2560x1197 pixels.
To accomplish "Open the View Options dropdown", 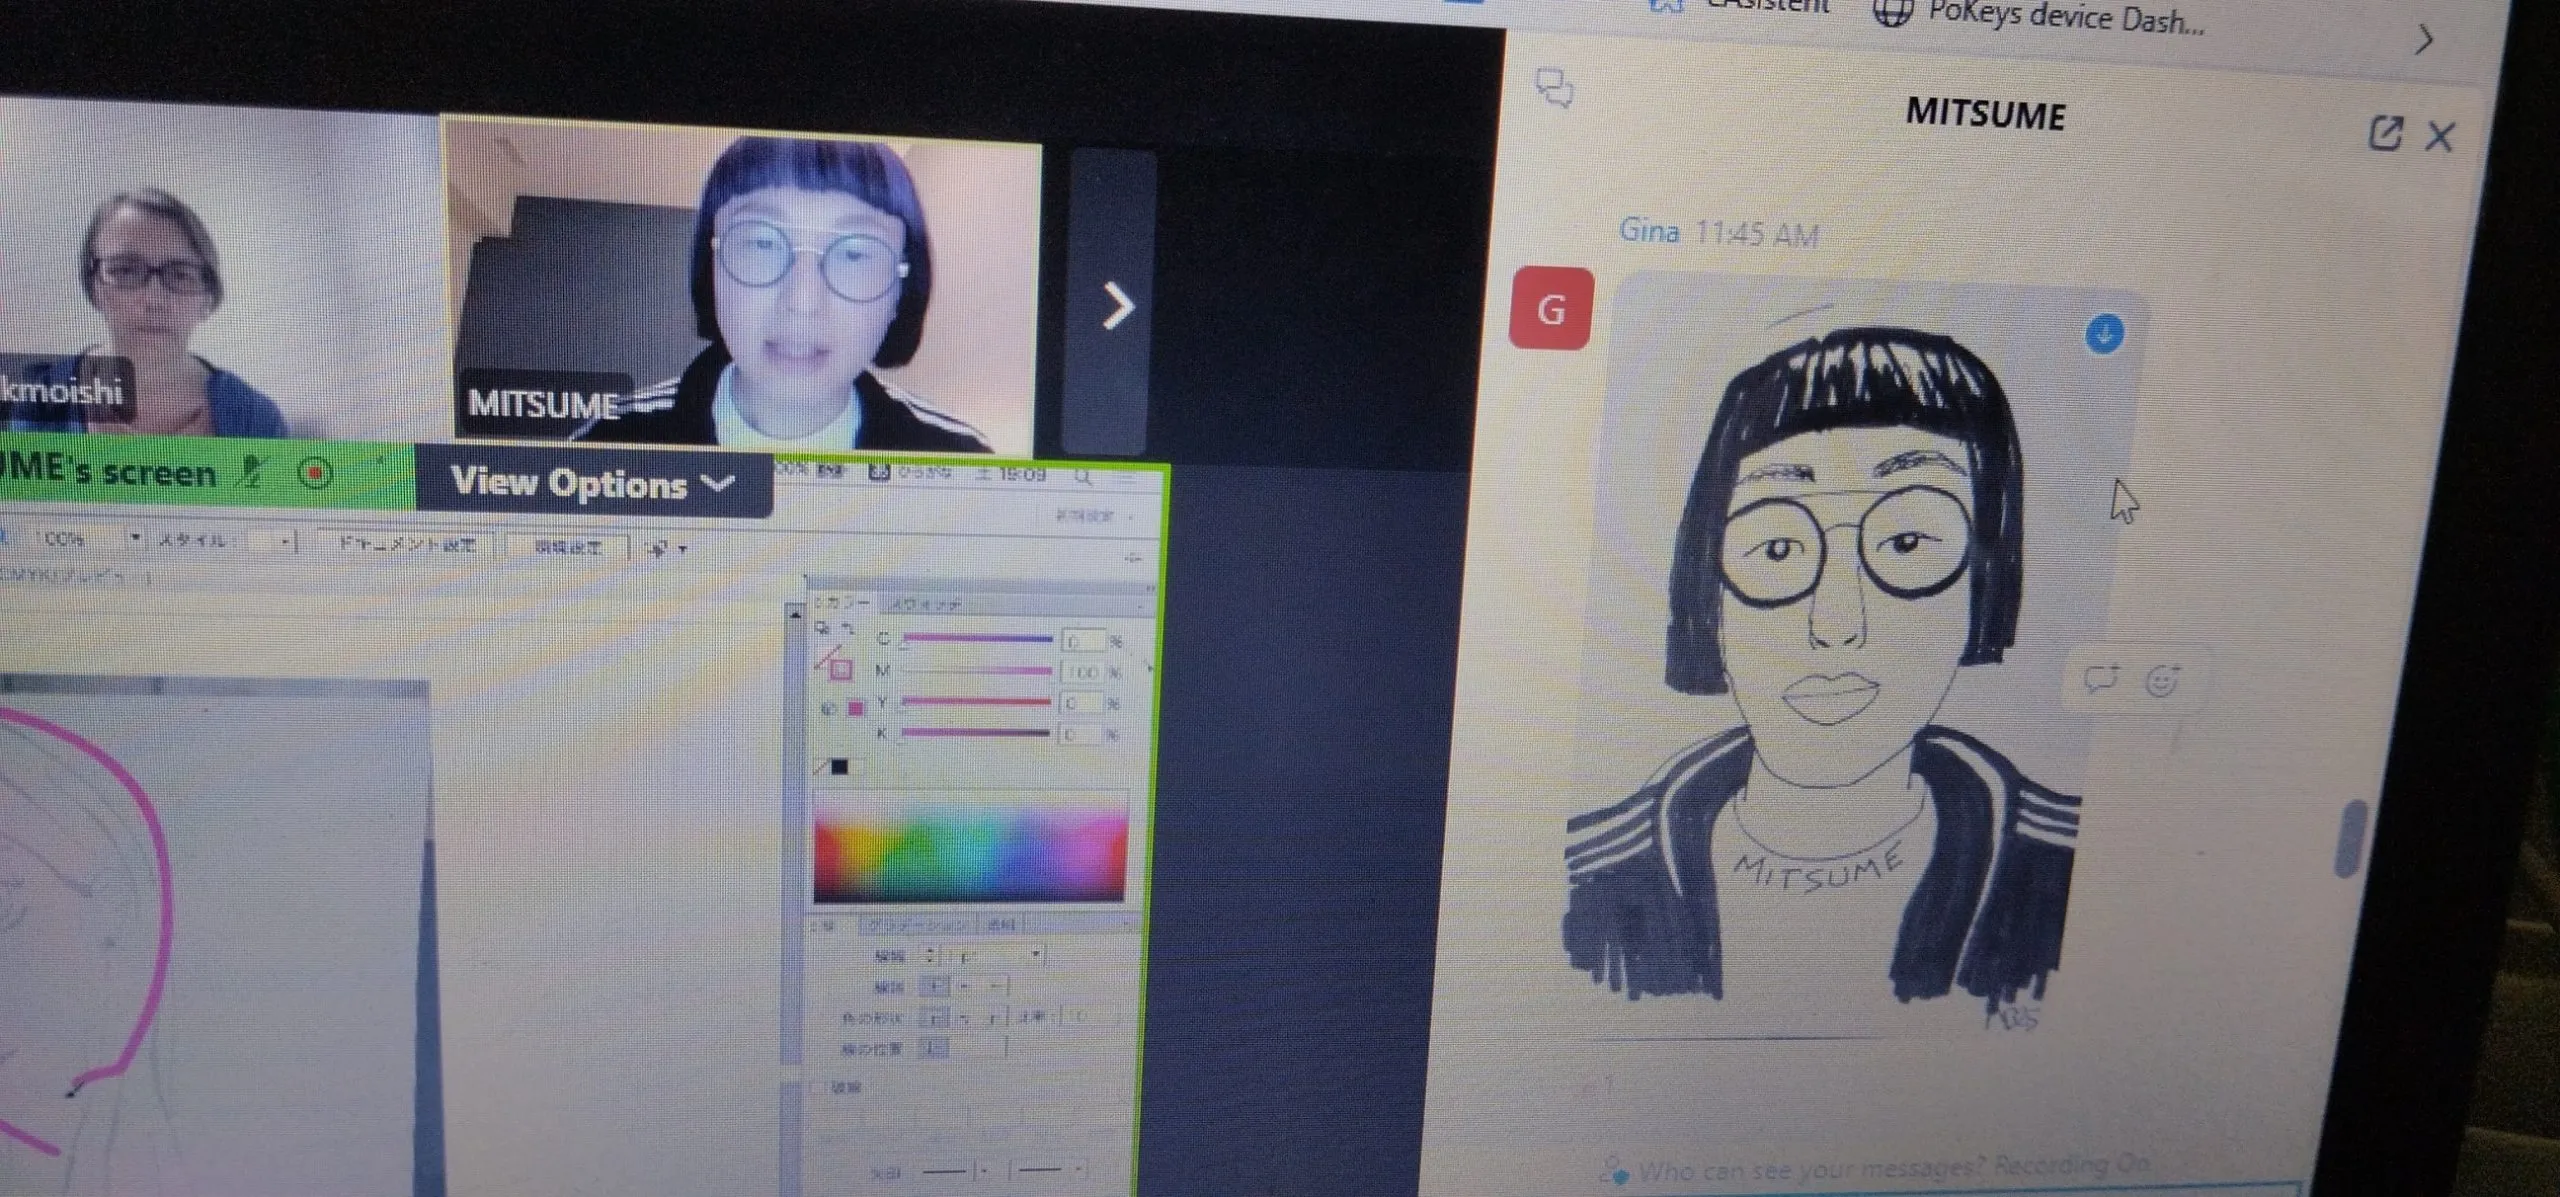I will click(593, 484).
